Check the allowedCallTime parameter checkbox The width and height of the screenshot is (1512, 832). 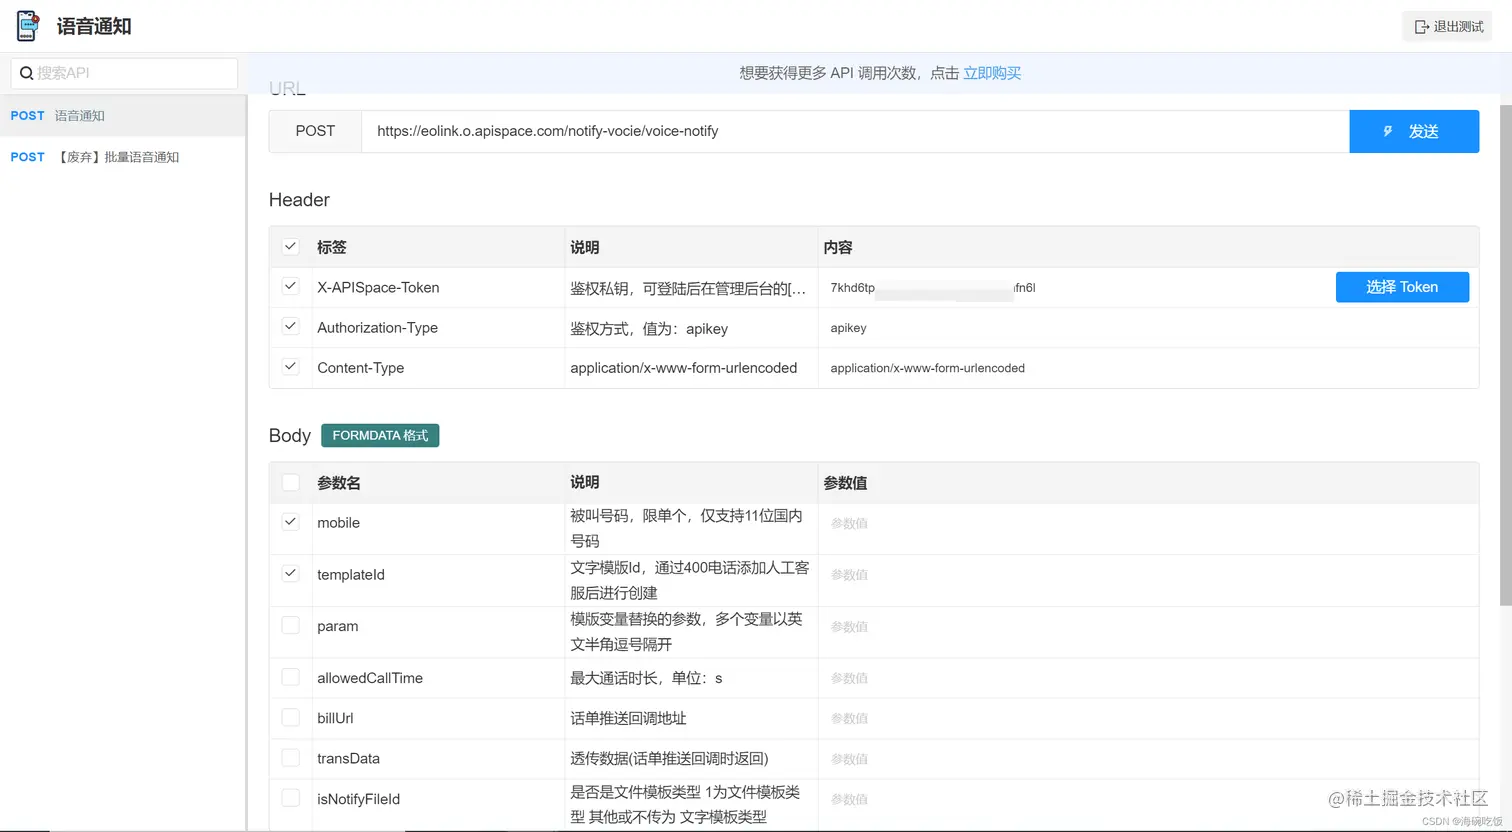[x=291, y=677]
